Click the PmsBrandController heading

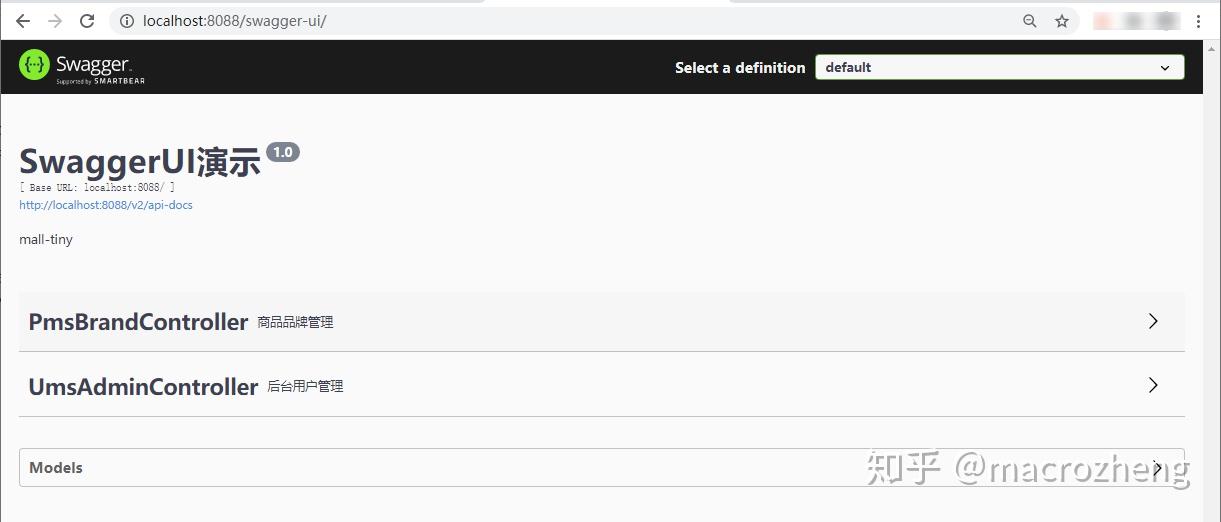pos(138,322)
